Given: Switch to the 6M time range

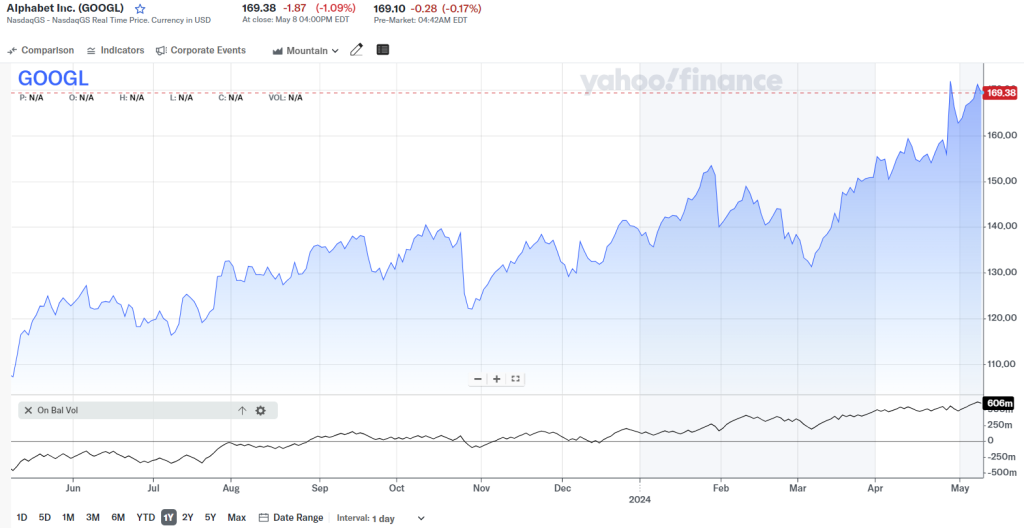Looking at the screenshot, I should [x=118, y=518].
